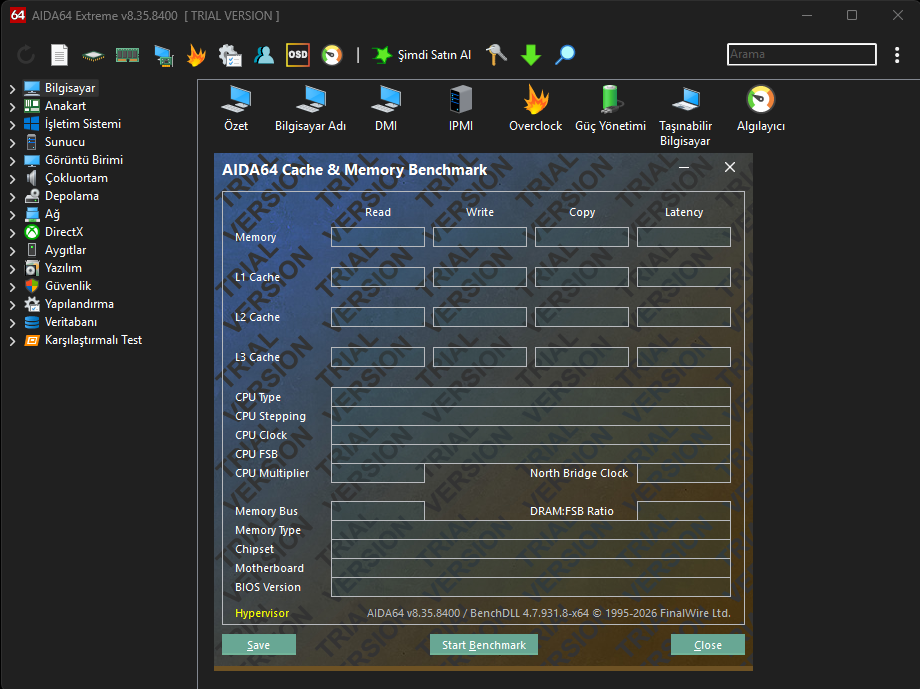Image resolution: width=920 pixels, height=689 pixels.
Task: Click the green star buy icon
Action: [x=382, y=55]
